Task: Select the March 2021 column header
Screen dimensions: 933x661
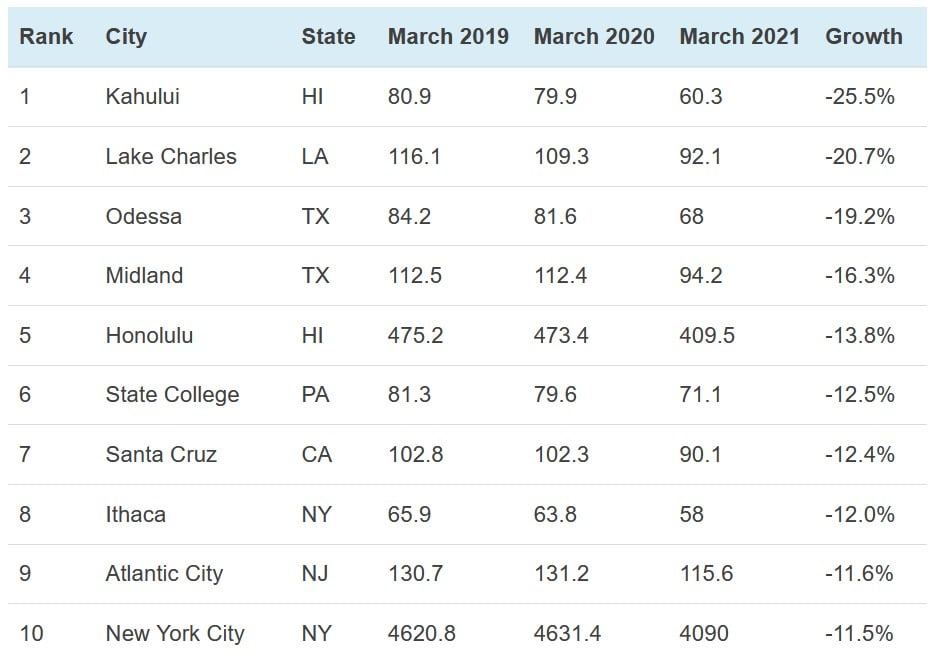Action: [739, 37]
